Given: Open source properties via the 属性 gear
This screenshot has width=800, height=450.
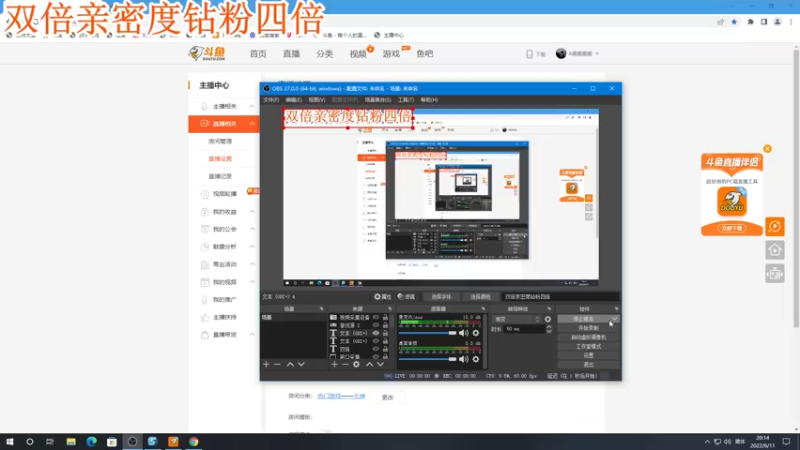Looking at the screenshot, I should coord(382,296).
